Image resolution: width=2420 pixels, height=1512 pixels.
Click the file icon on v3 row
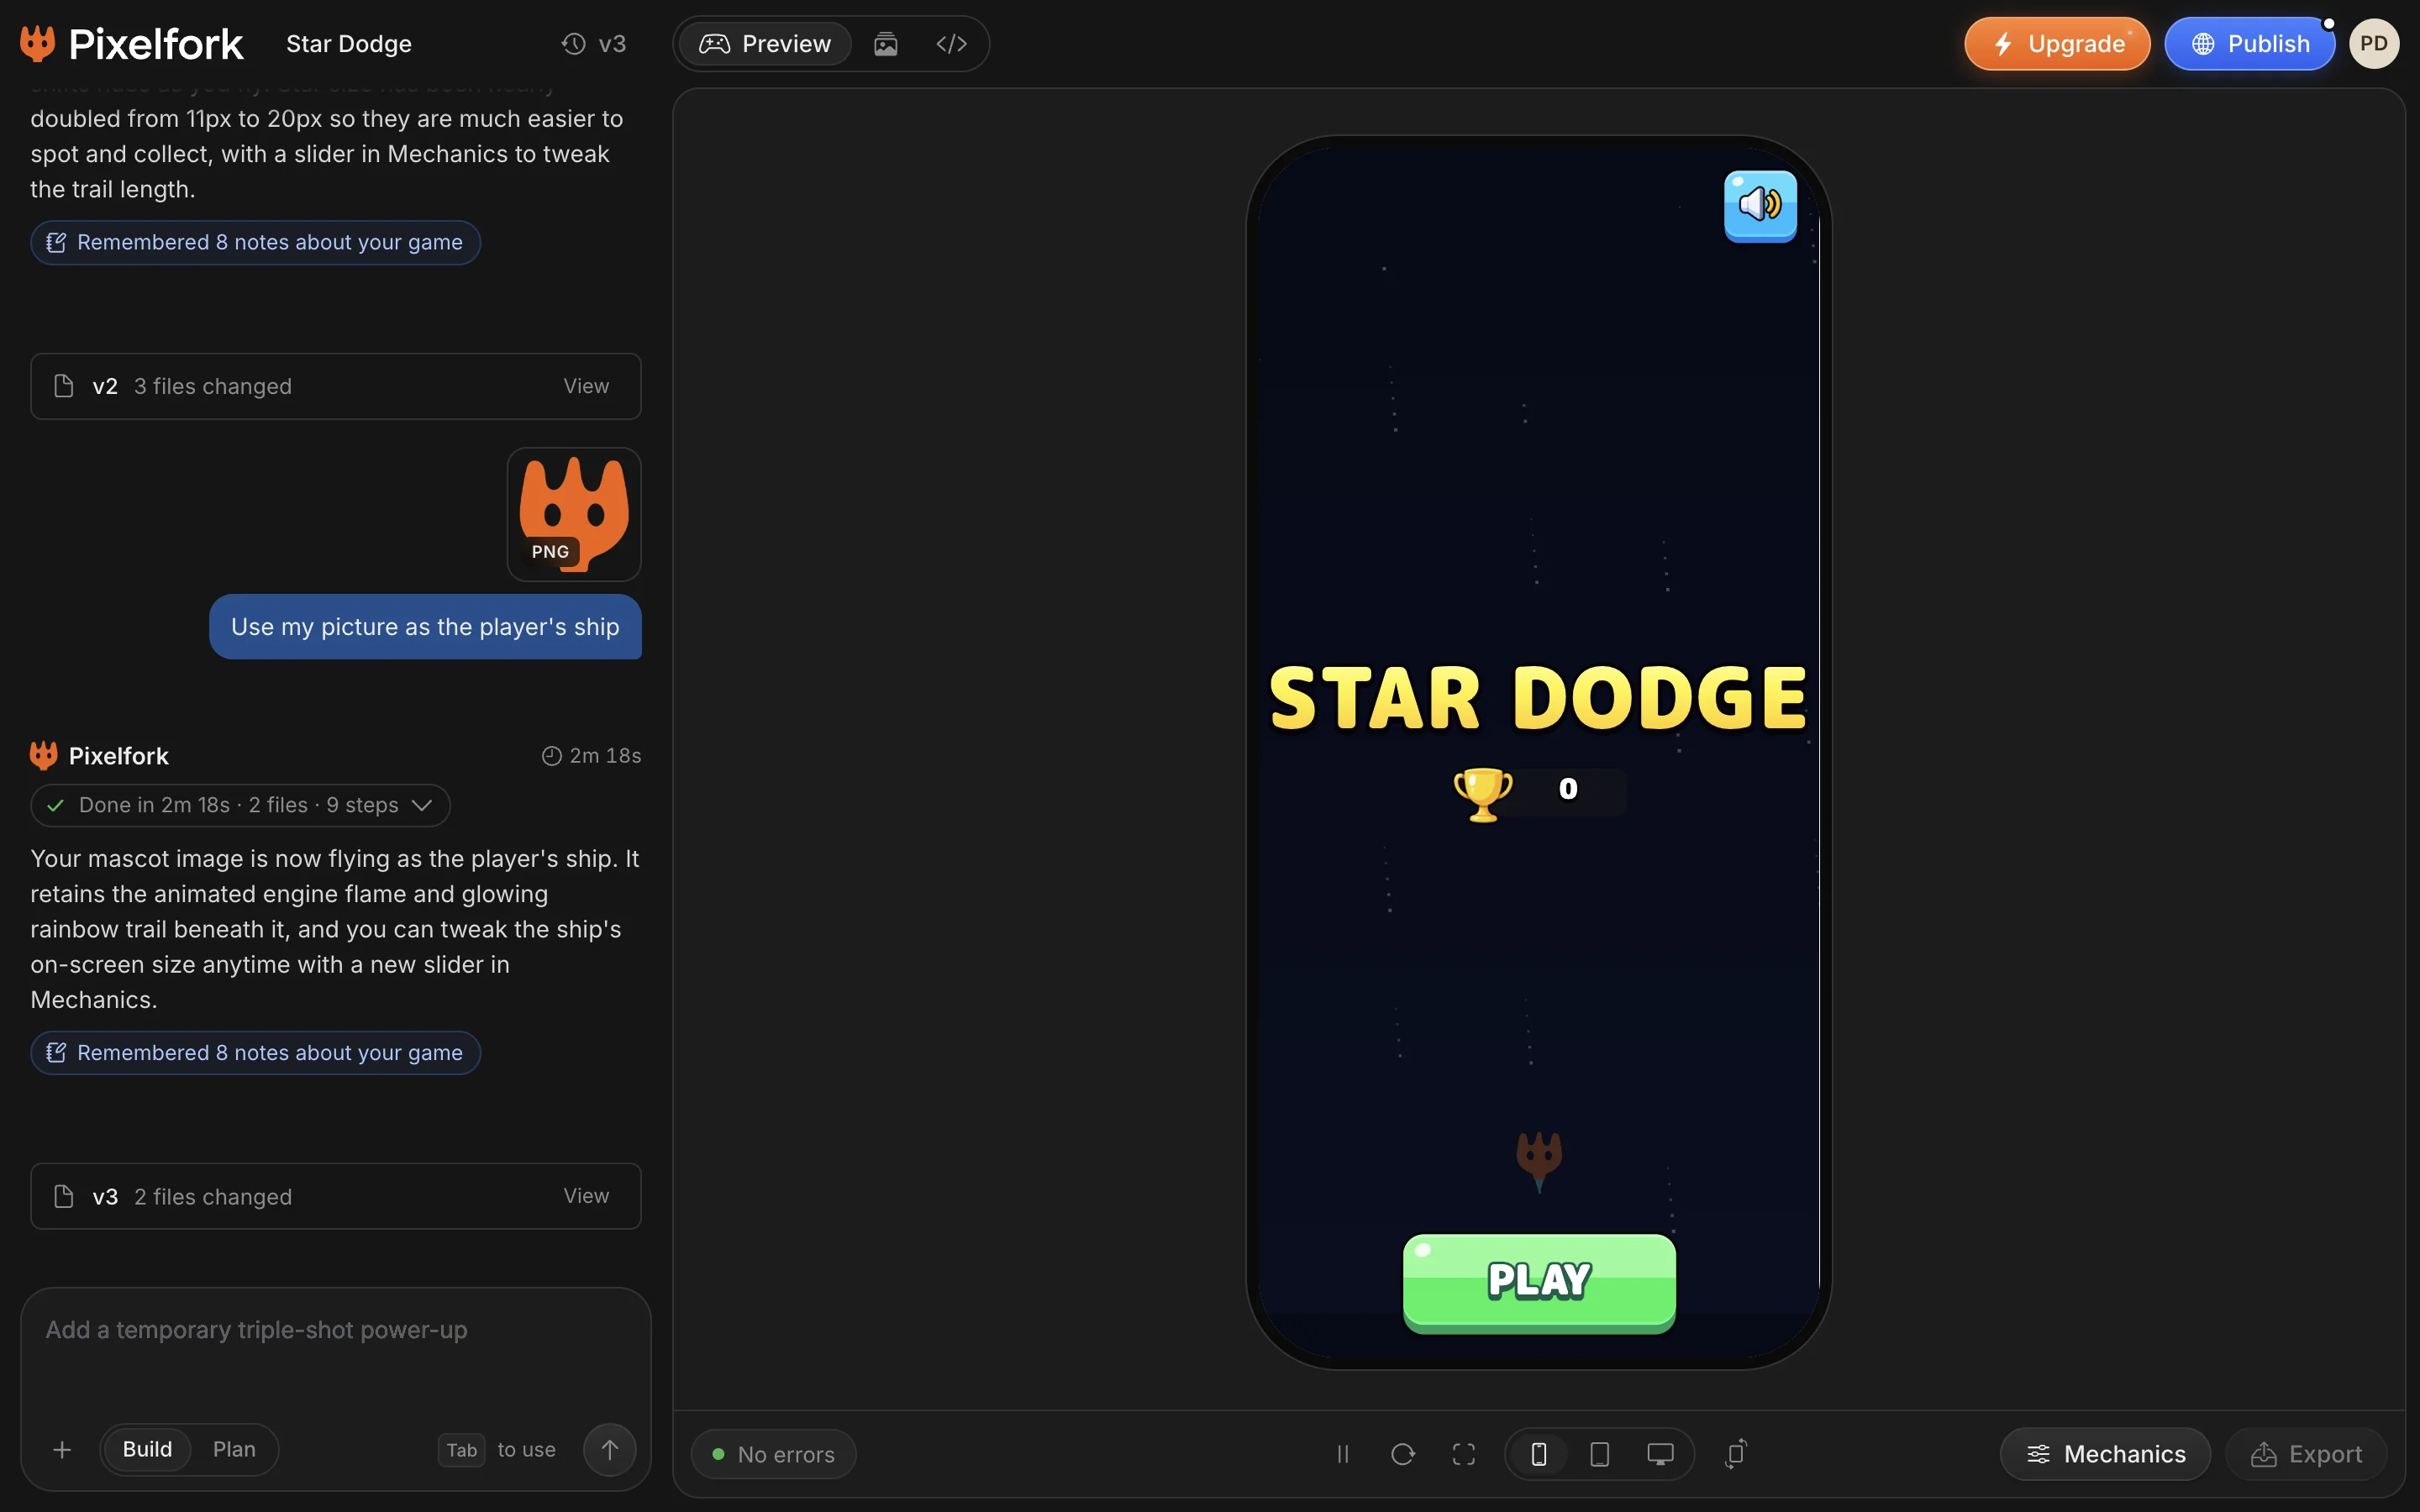point(64,1196)
